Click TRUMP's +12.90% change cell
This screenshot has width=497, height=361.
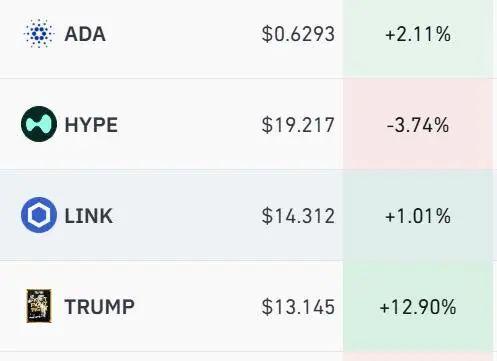418,307
